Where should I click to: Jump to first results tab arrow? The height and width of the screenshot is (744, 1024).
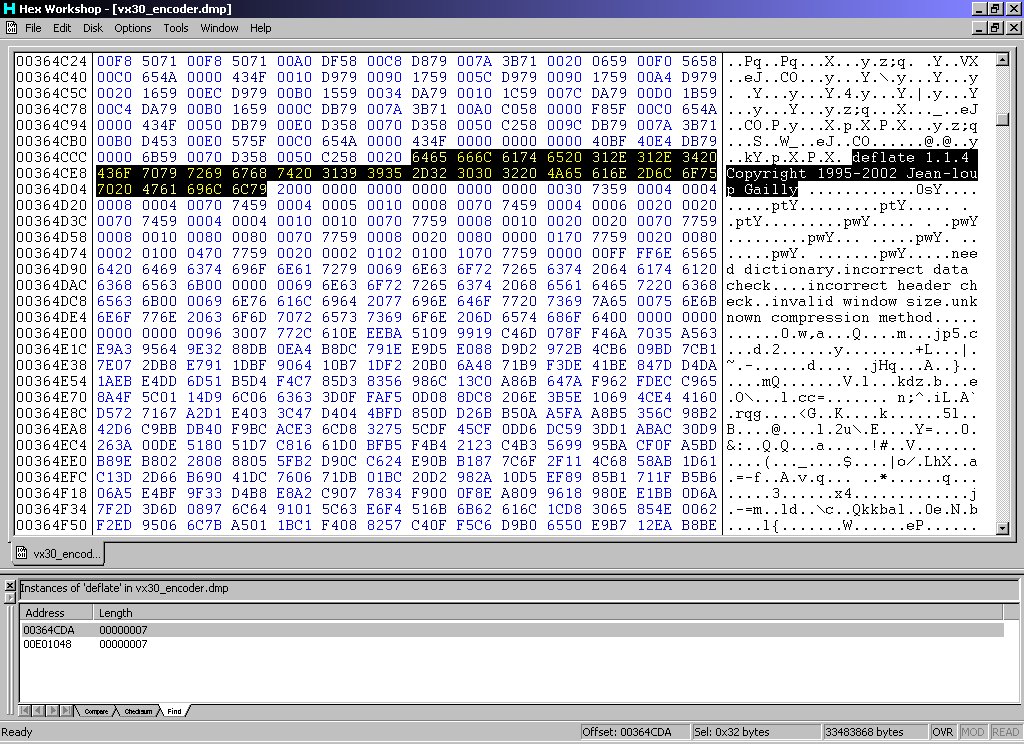coord(25,711)
